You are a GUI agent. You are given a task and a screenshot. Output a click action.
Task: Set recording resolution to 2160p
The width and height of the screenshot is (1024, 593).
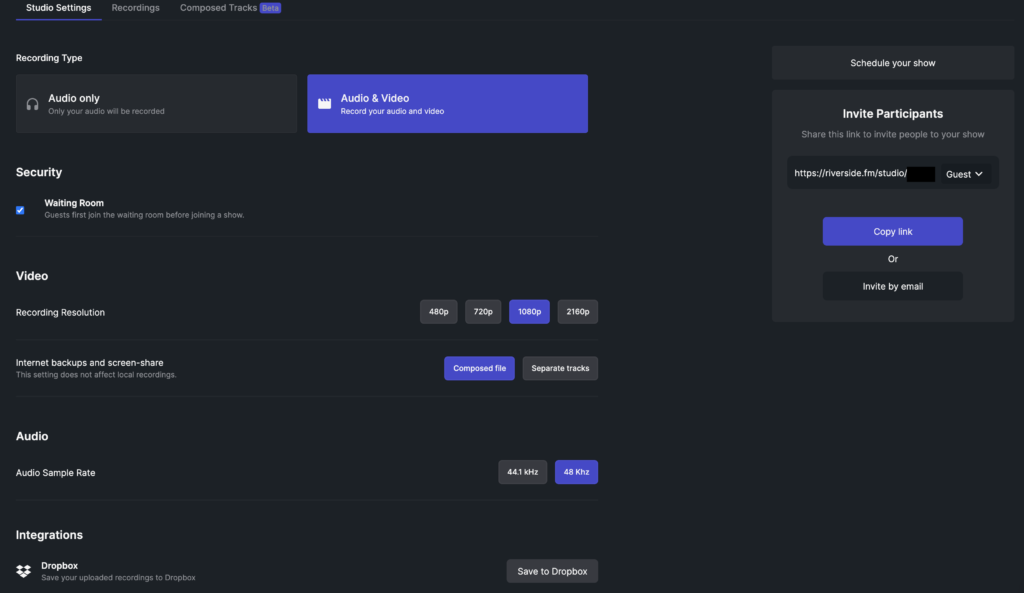(577, 312)
